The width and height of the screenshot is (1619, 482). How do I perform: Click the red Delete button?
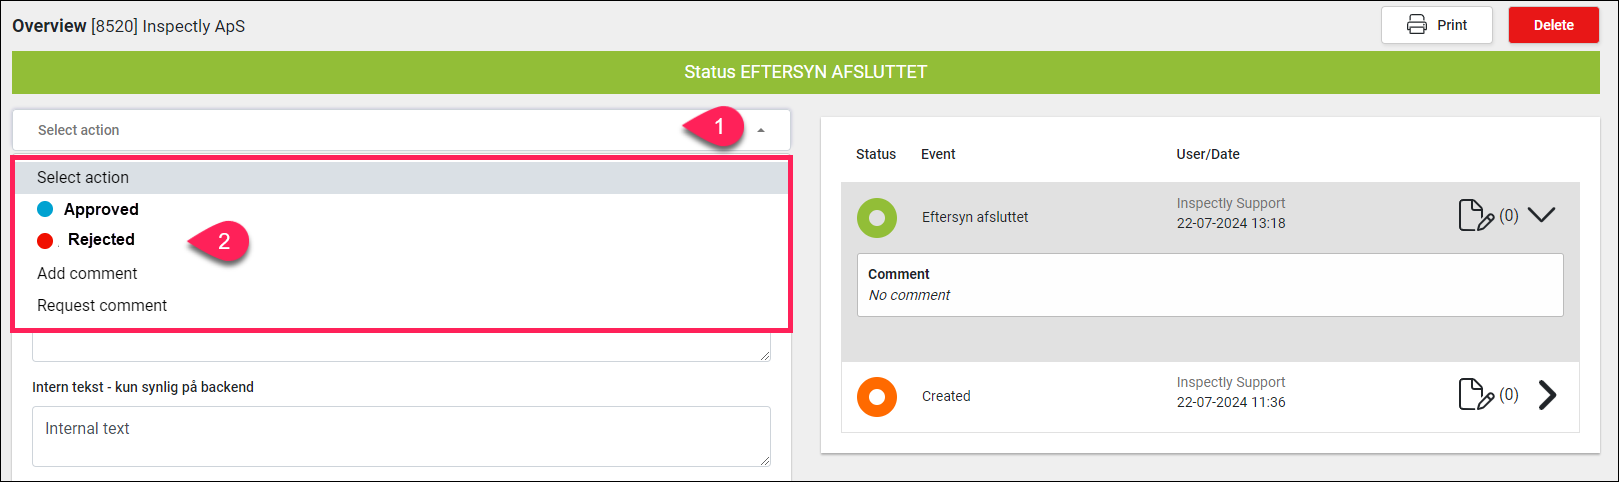tap(1554, 25)
